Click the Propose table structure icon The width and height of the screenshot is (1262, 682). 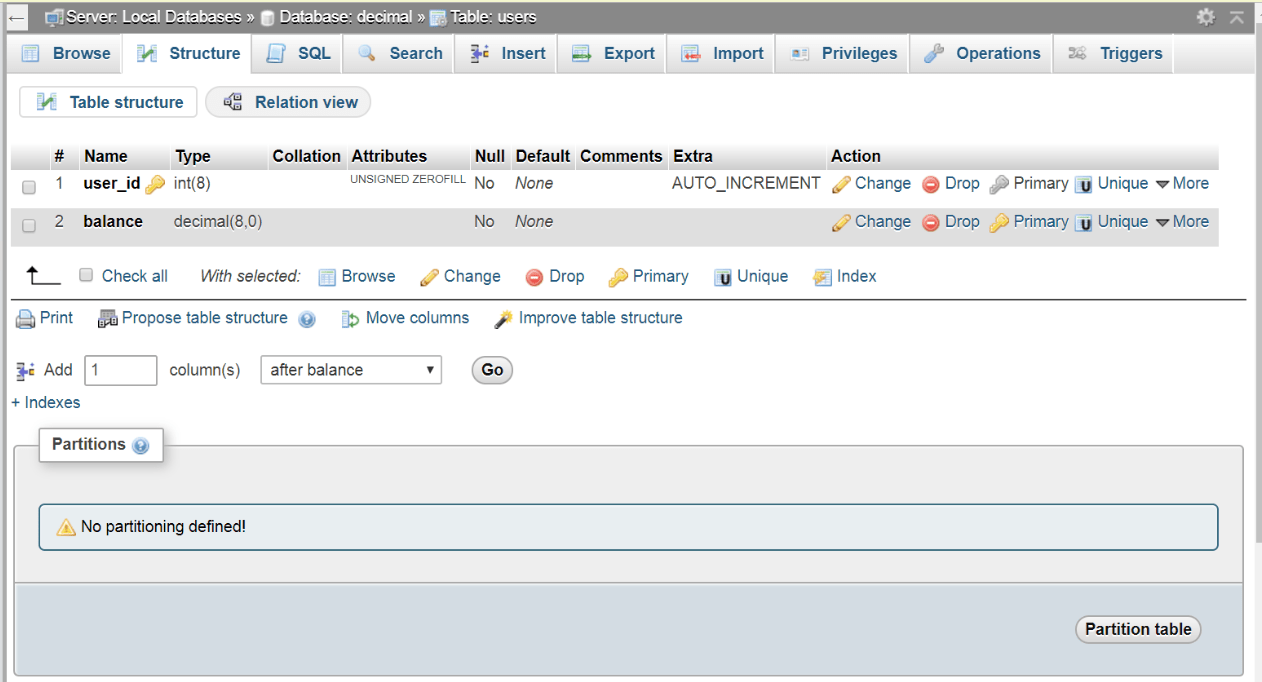coord(108,318)
